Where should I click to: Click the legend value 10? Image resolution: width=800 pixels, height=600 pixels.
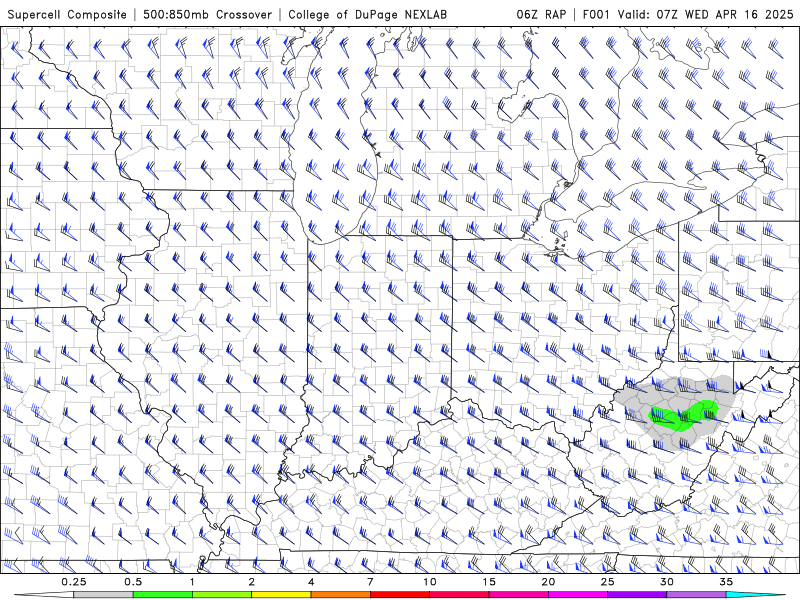click(430, 582)
